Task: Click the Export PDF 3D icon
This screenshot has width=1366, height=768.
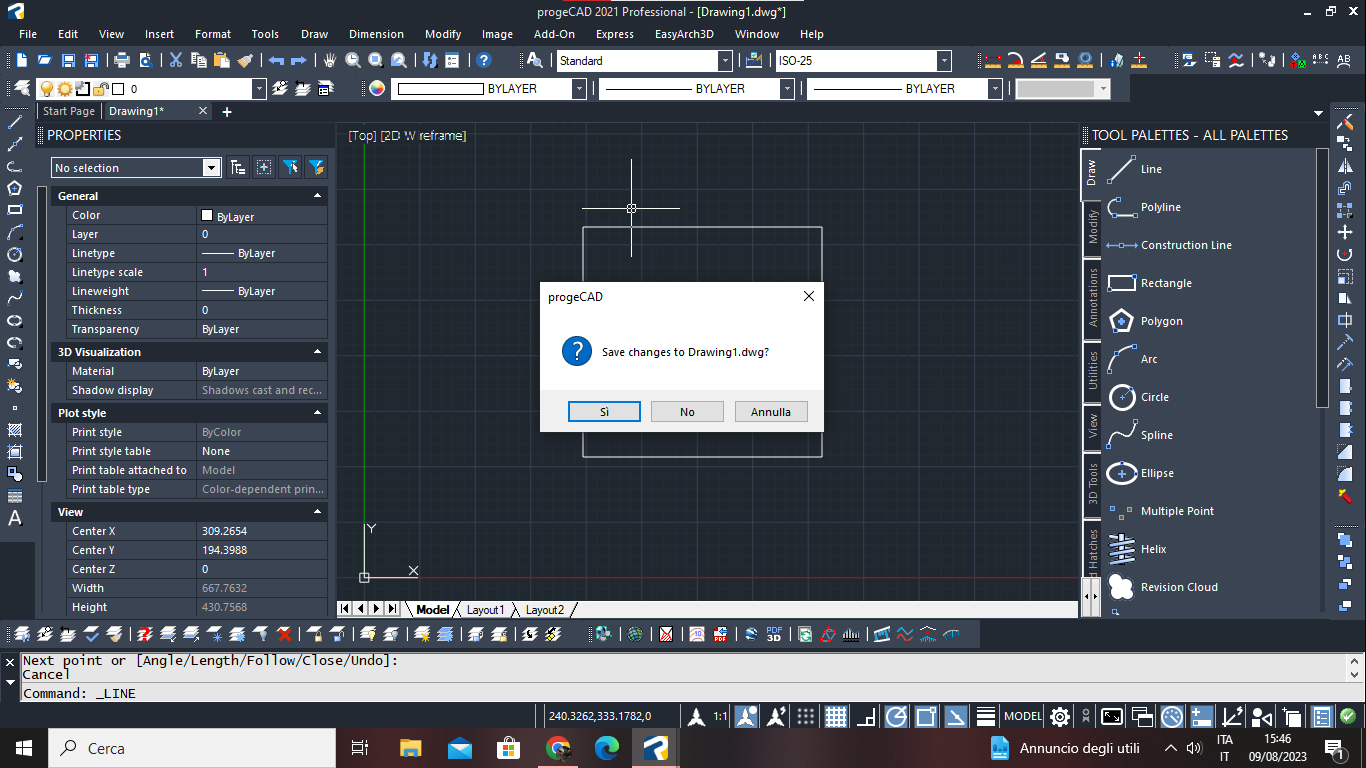Action: coord(774,634)
